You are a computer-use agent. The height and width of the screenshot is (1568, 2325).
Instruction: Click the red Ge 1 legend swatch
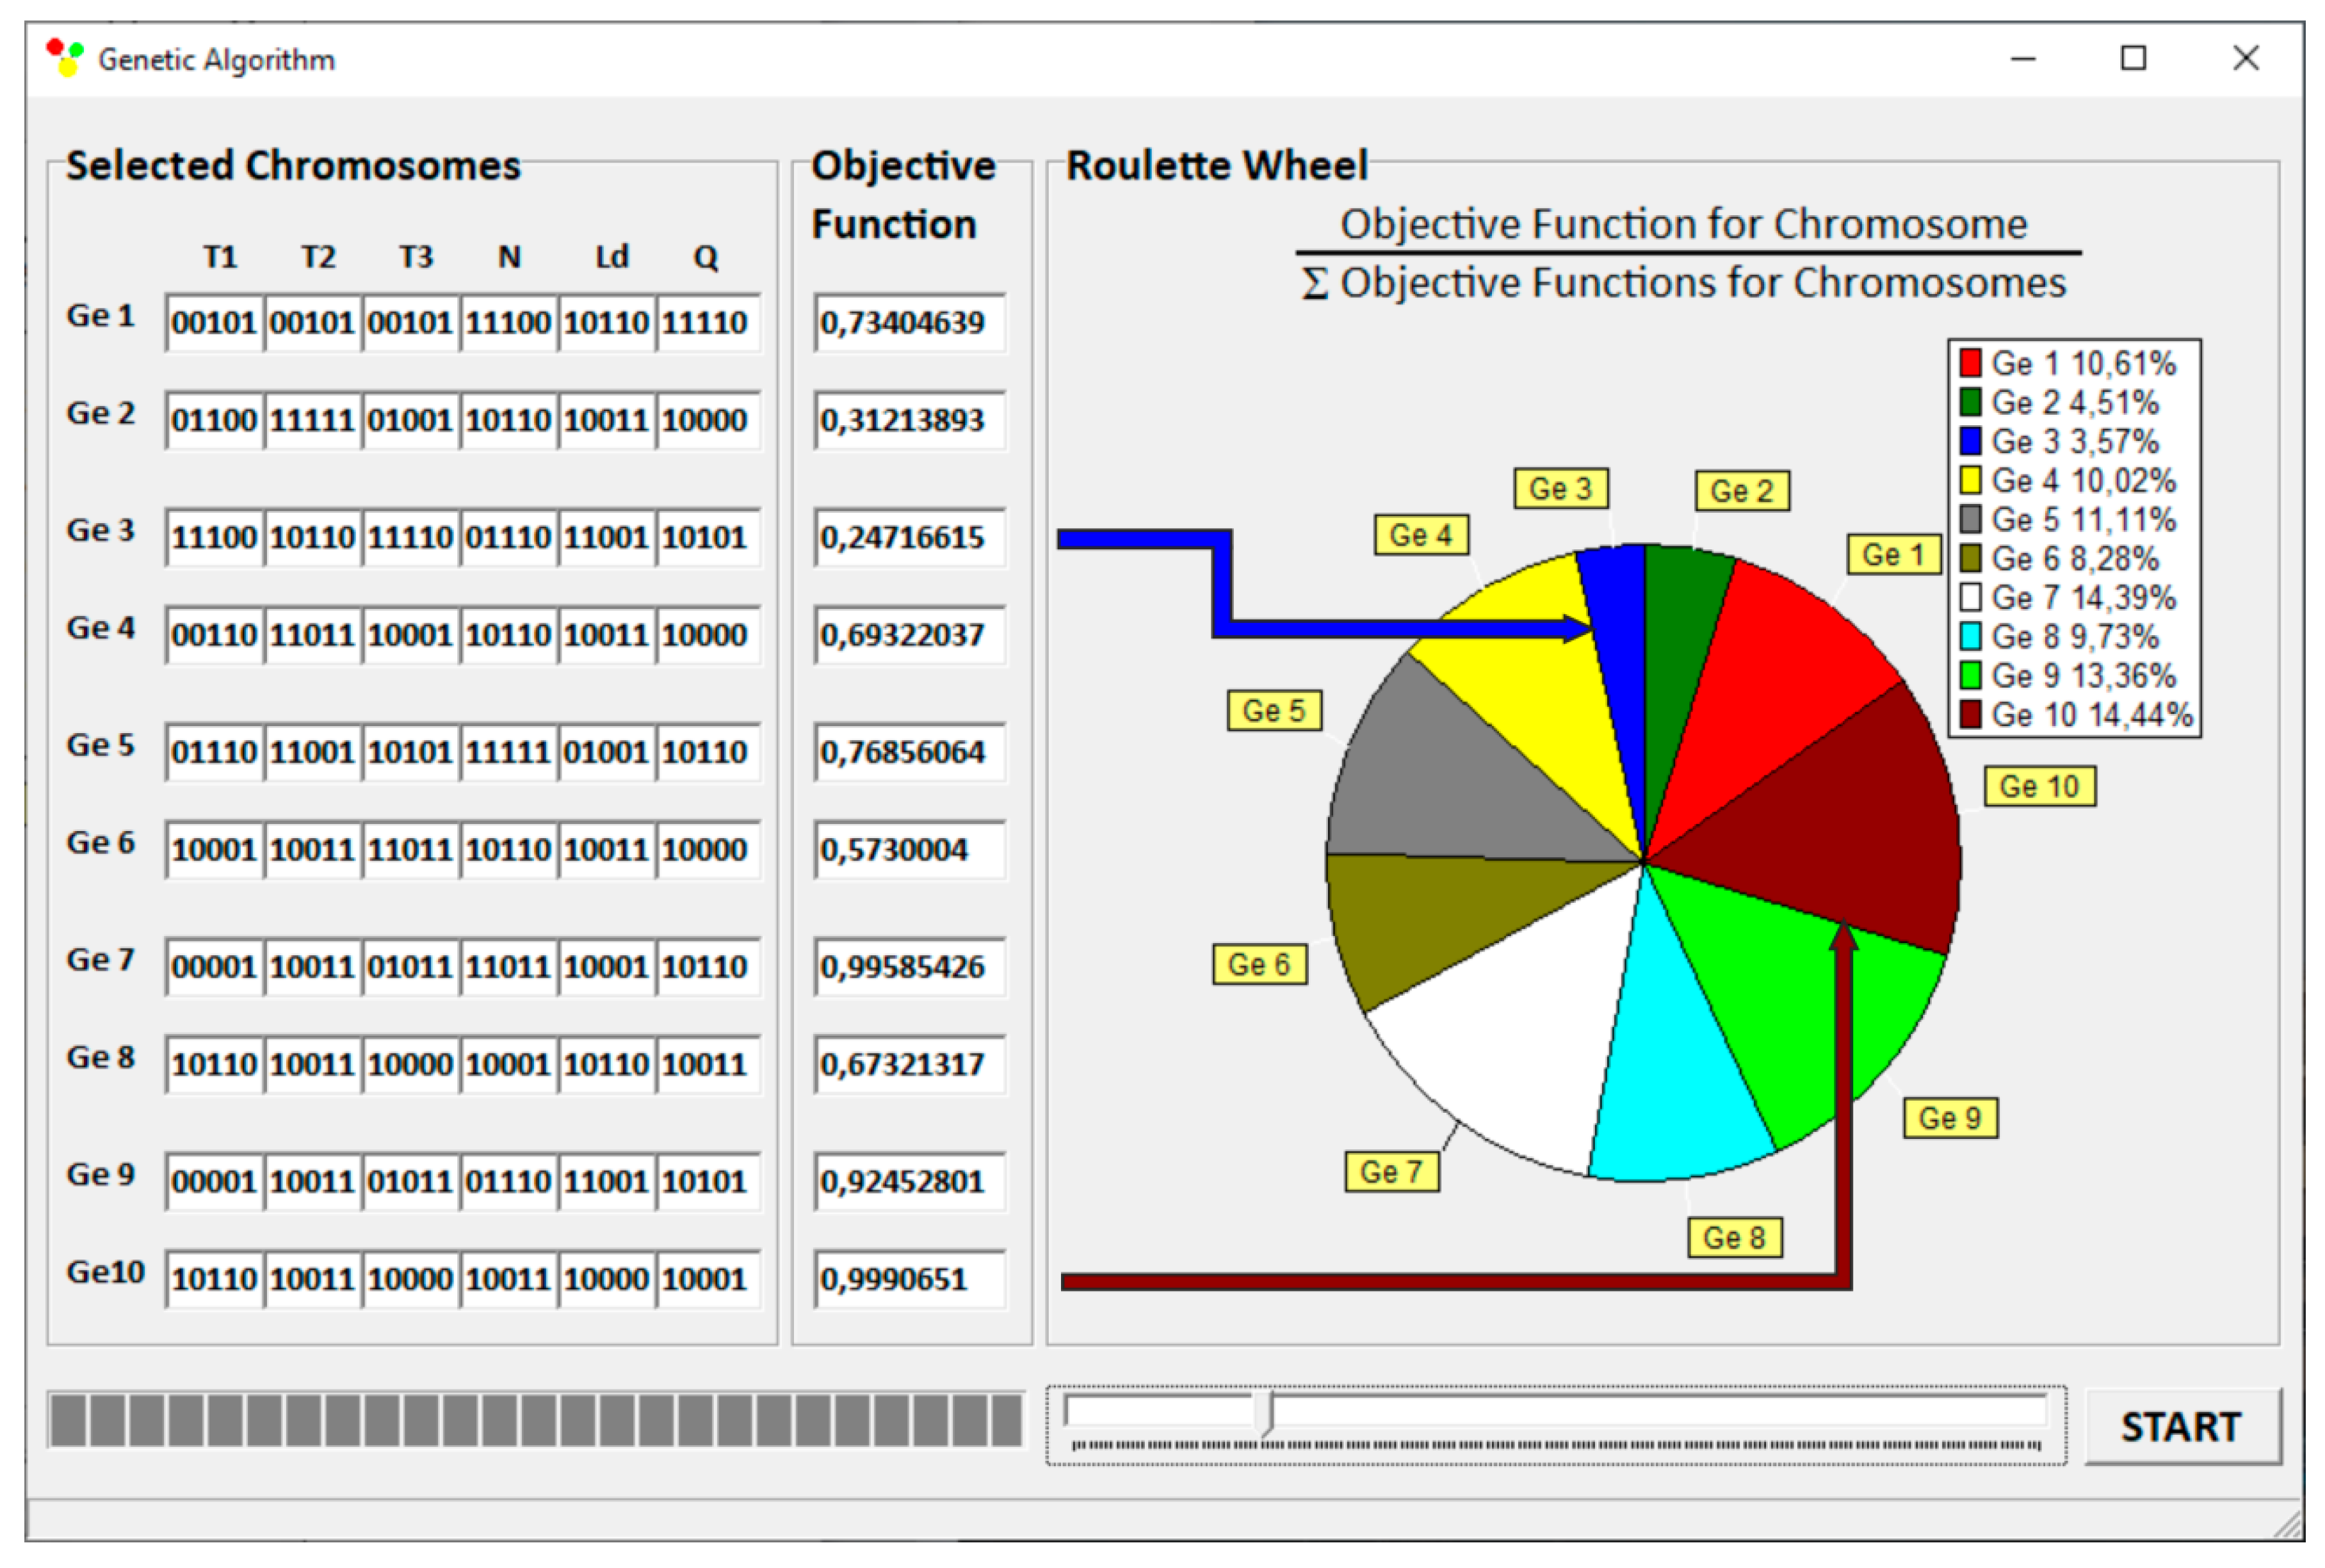(1970, 363)
